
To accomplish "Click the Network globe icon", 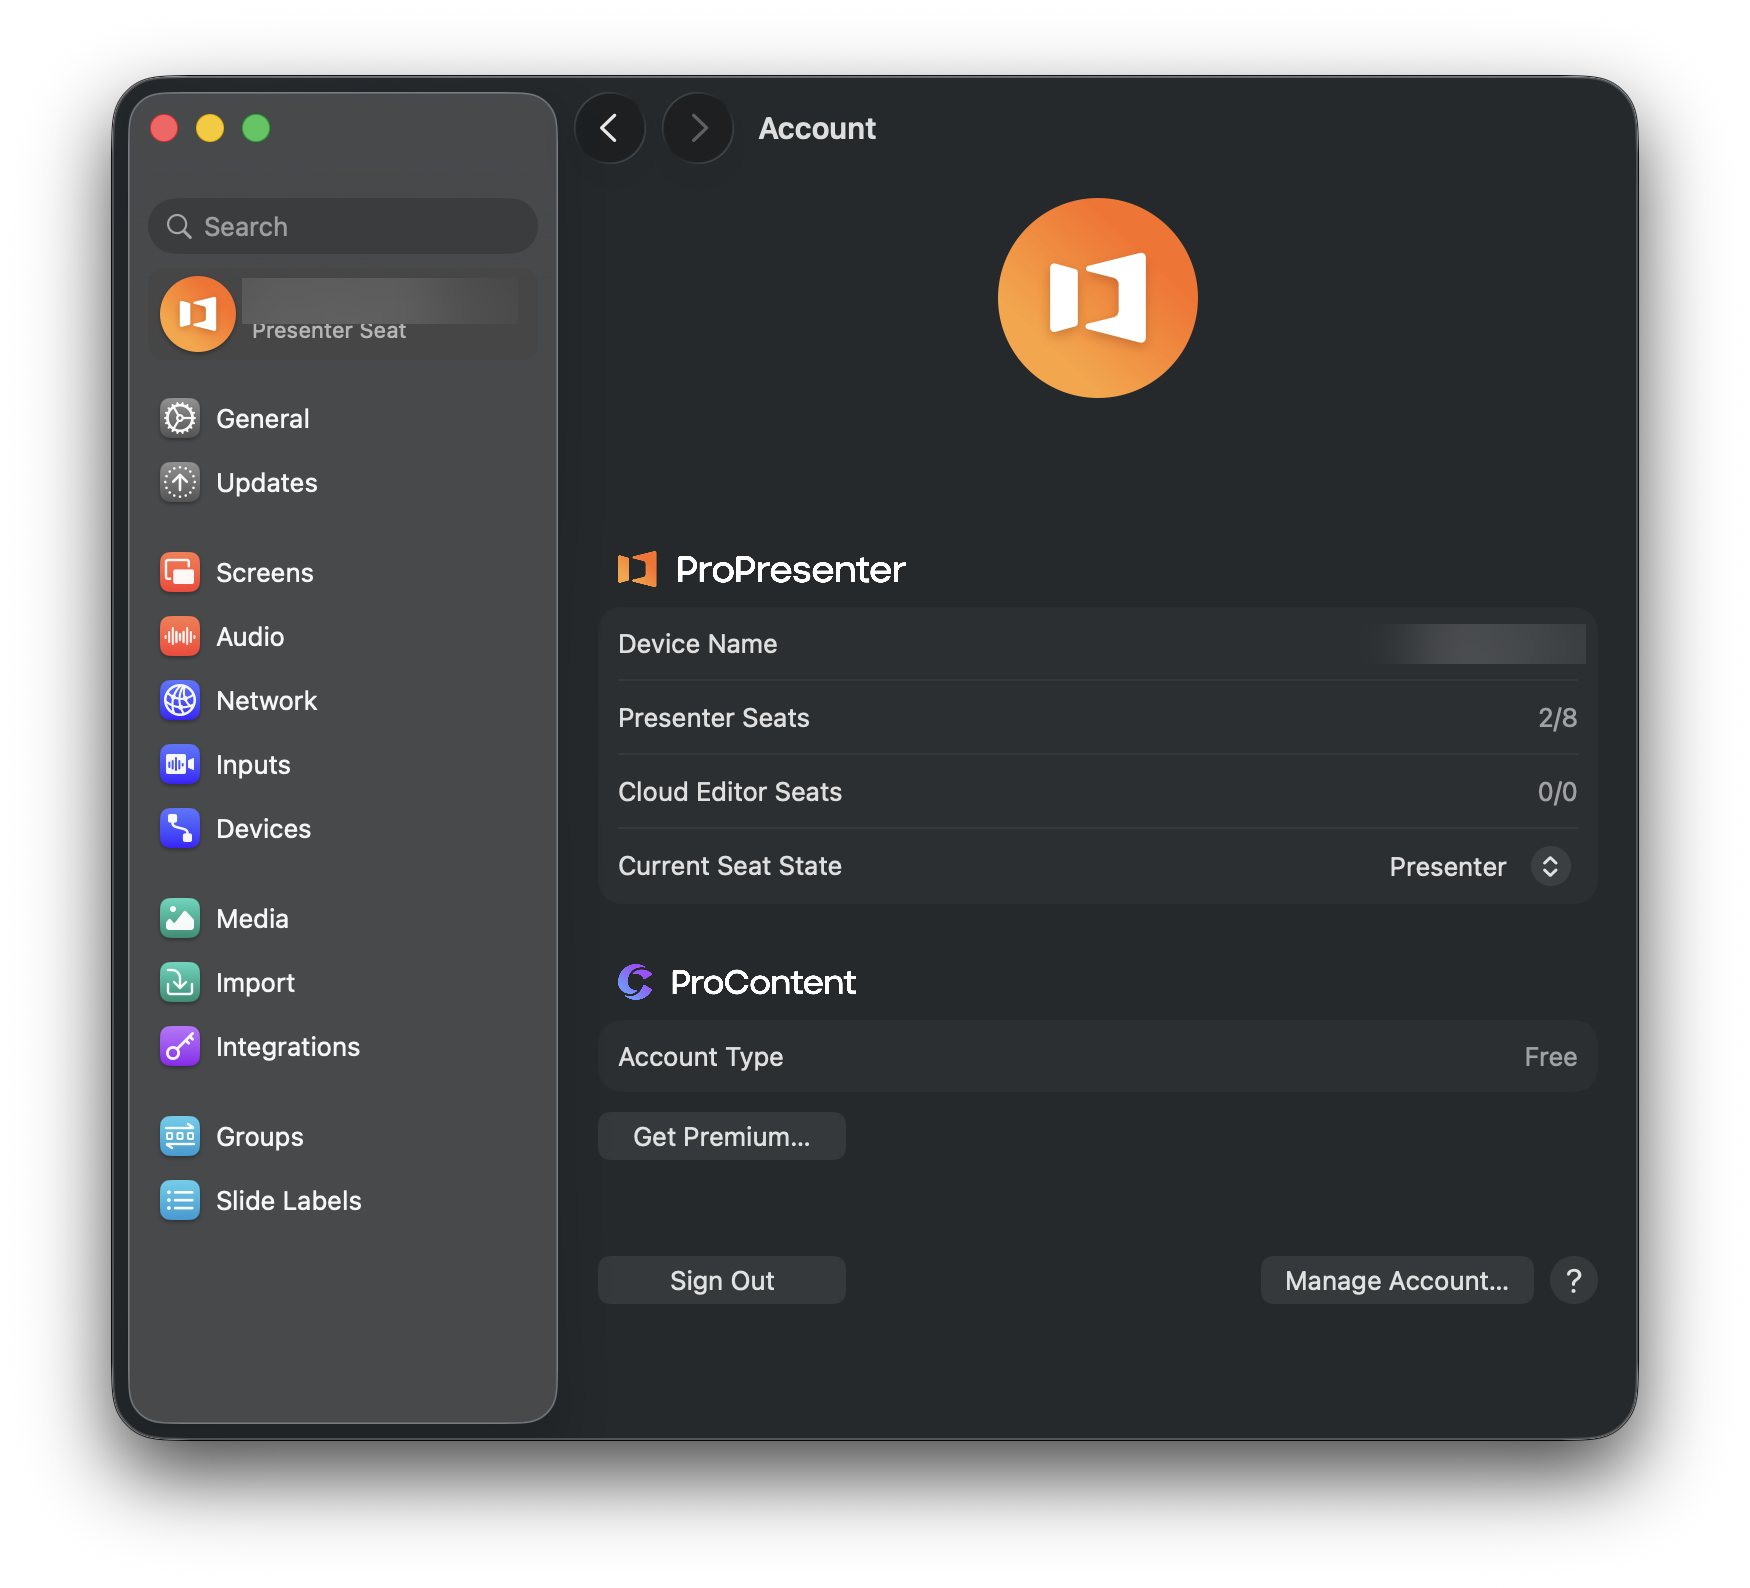I will coord(180,700).
